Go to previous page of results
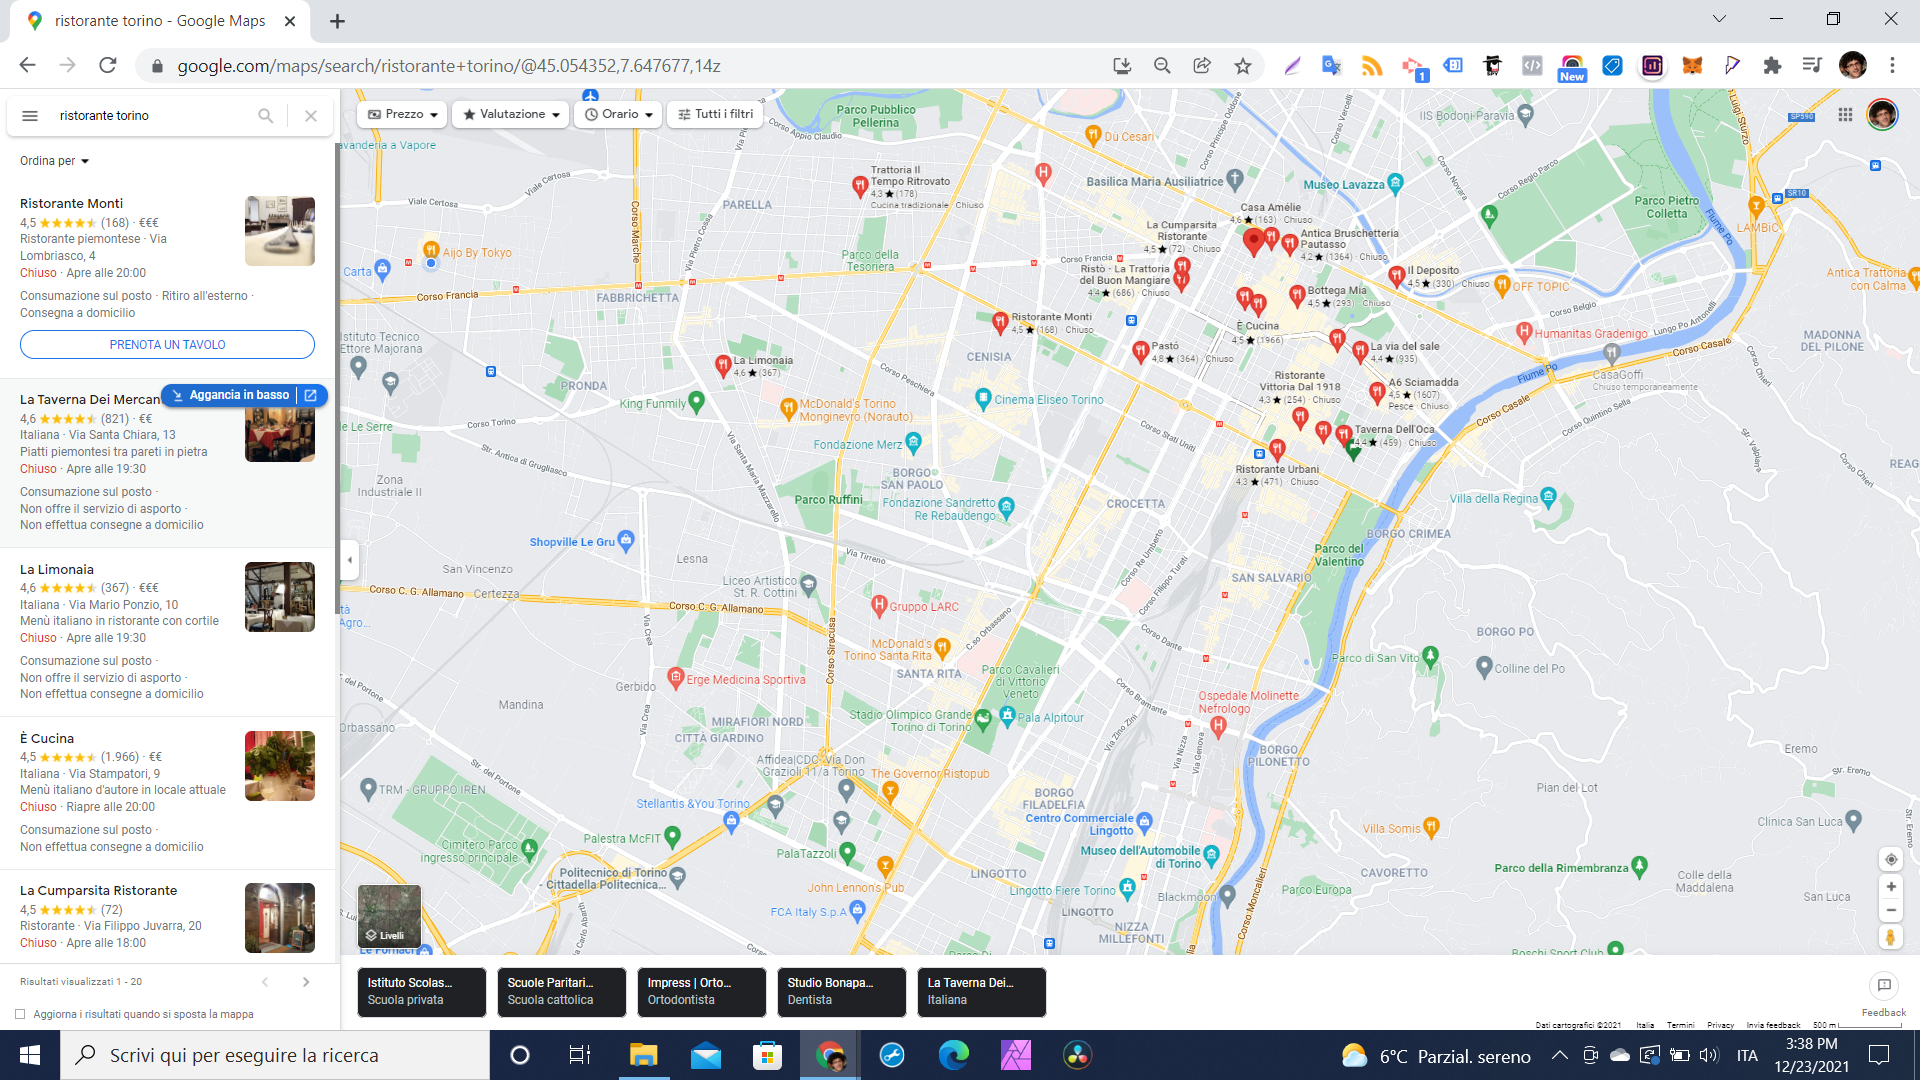This screenshot has width=1920, height=1080. click(265, 982)
